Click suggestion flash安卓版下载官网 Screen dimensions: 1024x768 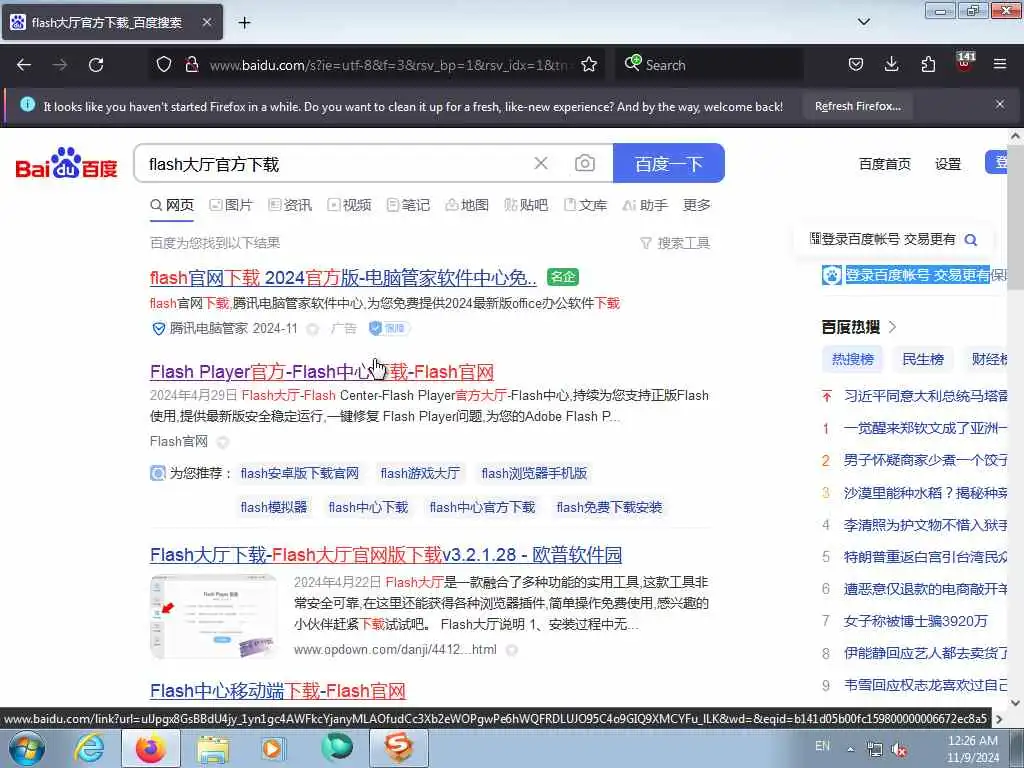tap(300, 473)
